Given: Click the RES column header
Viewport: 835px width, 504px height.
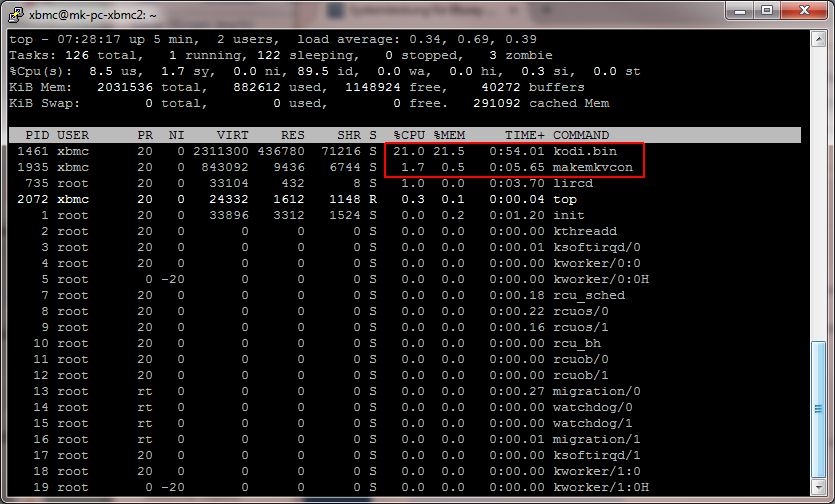Looking at the screenshot, I should [293, 135].
